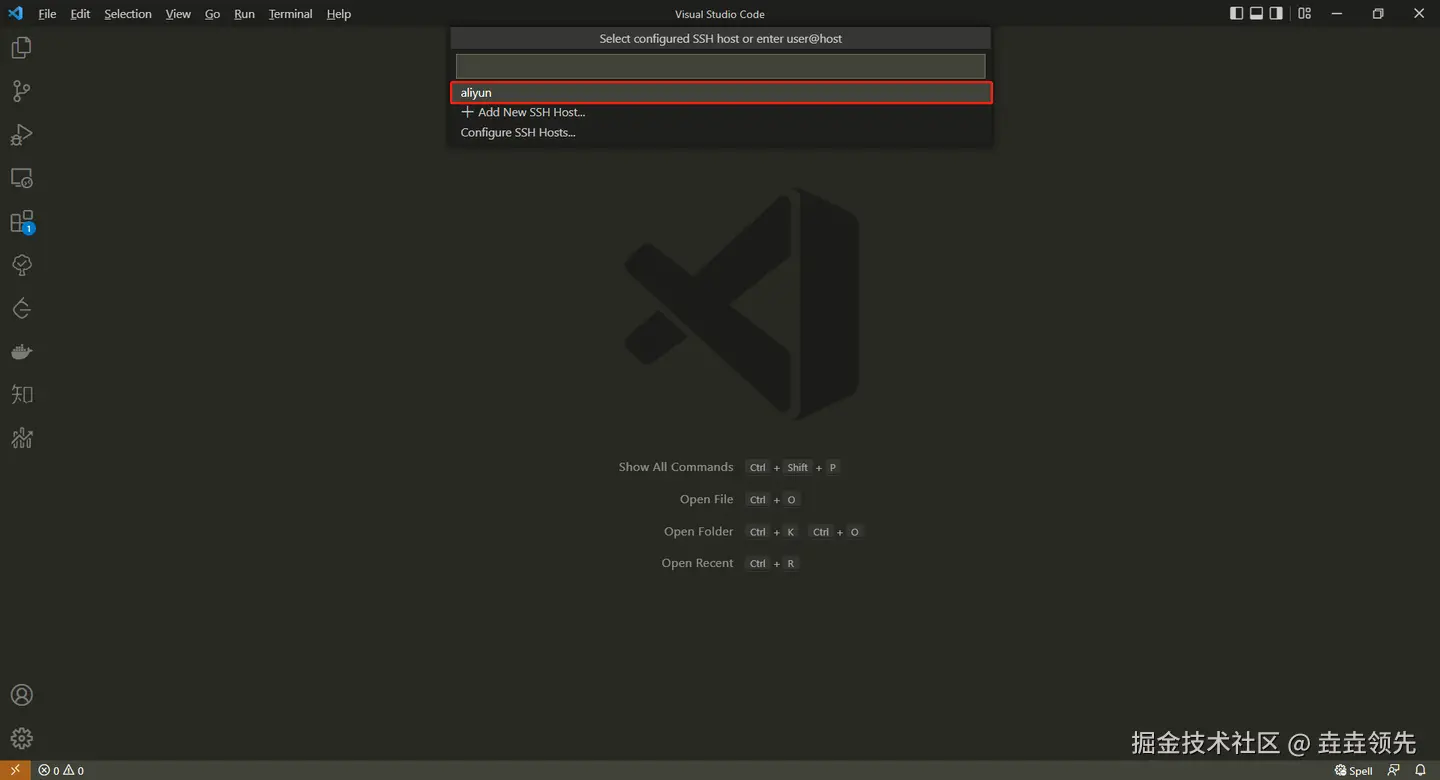Open the GitLens-style arrow icon in activity bar
1440x780 pixels.
pos(21,308)
